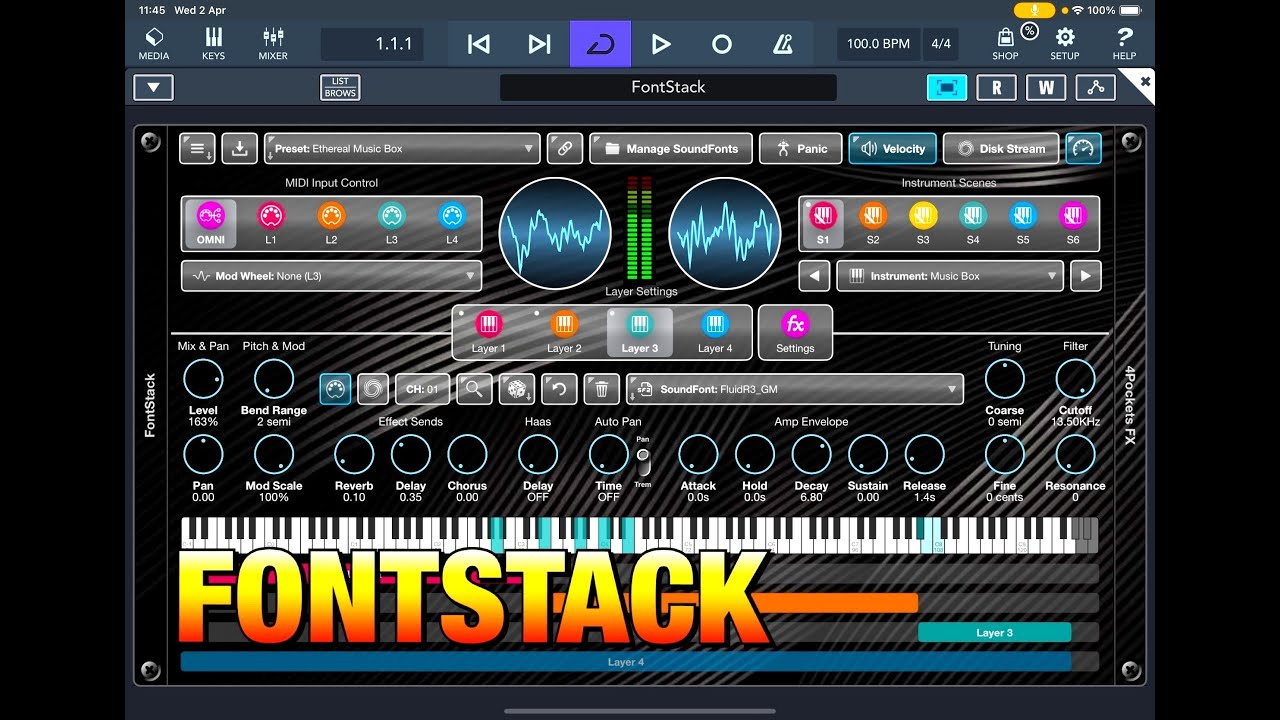Select L1 MIDI input
Viewport: 1280px width, 720px height.
271,223
